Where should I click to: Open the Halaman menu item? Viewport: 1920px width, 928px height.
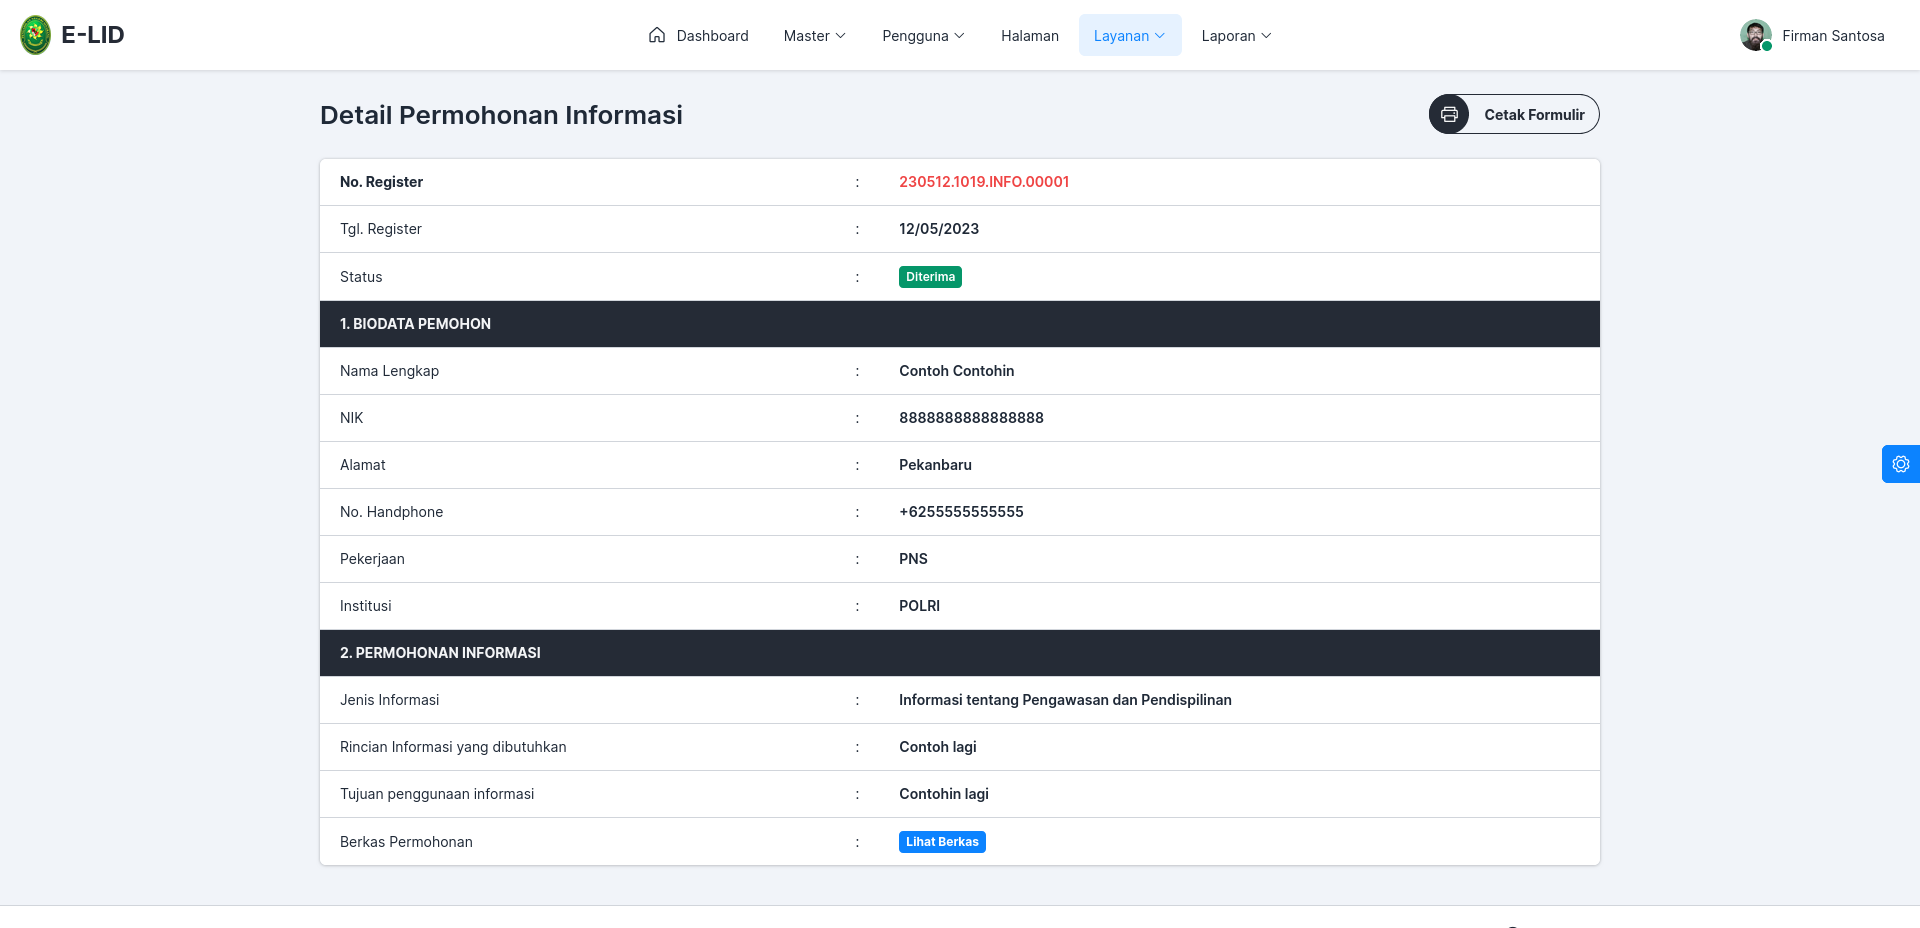click(1030, 35)
